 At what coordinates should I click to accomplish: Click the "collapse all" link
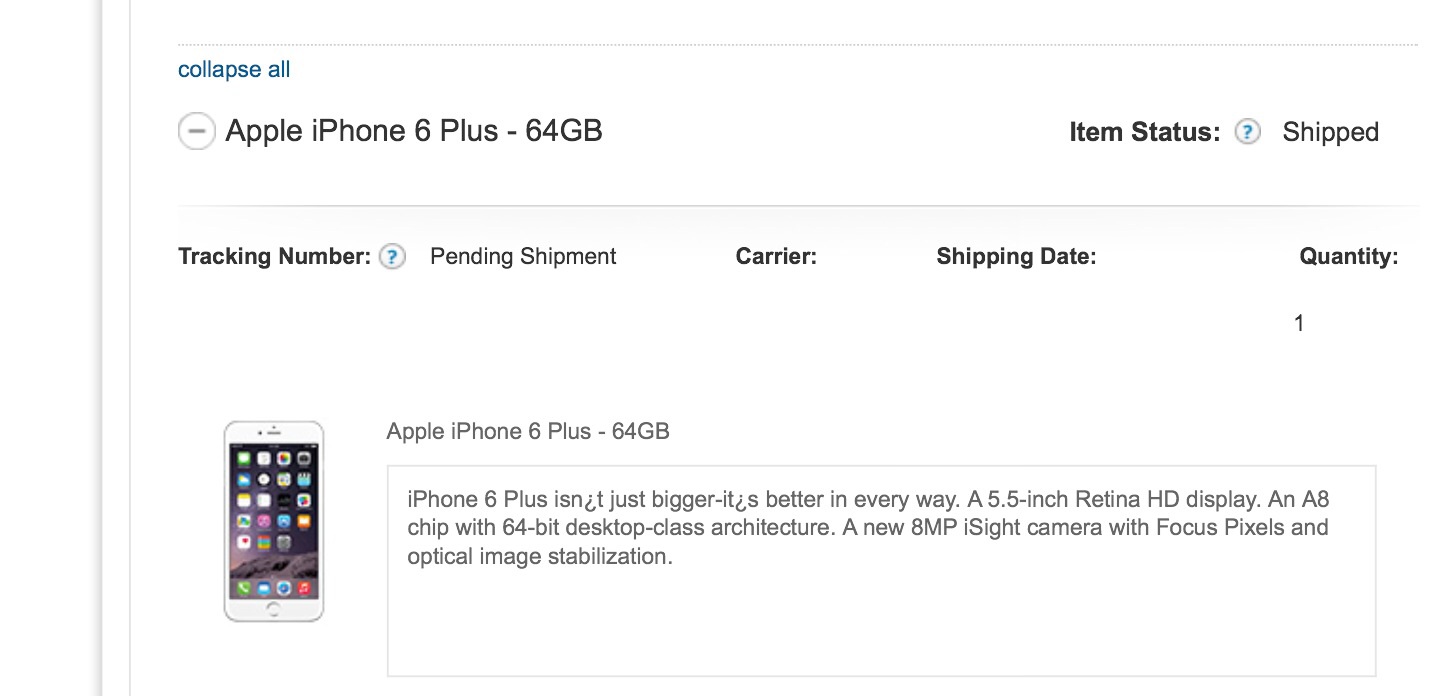click(234, 70)
